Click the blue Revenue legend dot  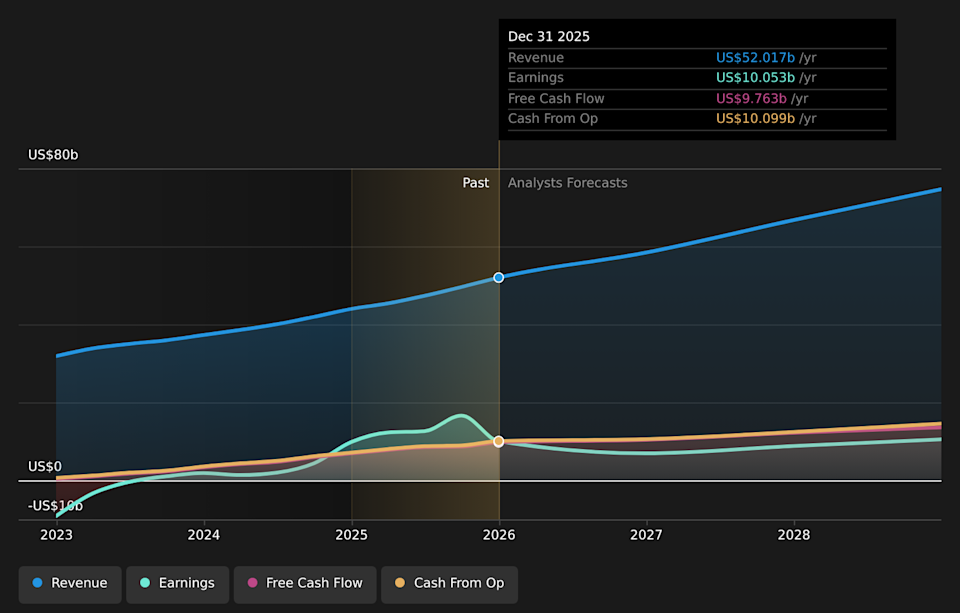pos(37,583)
